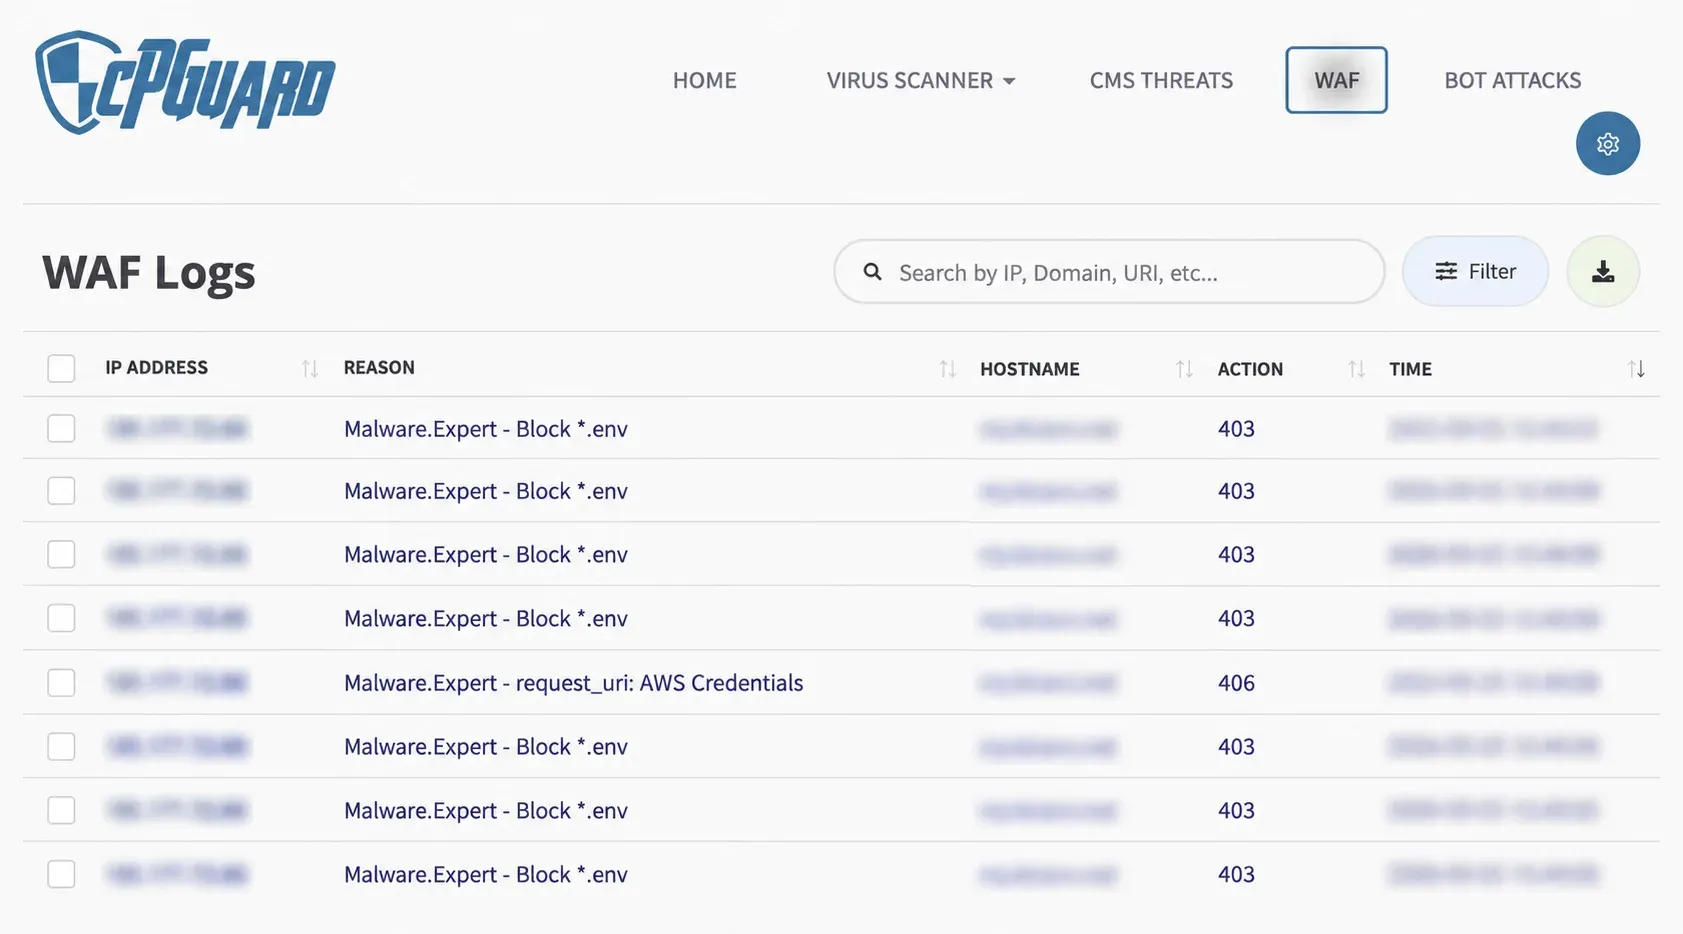Click the HOSTNAME column header label
1683x934 pixels.
[1030, 369]
